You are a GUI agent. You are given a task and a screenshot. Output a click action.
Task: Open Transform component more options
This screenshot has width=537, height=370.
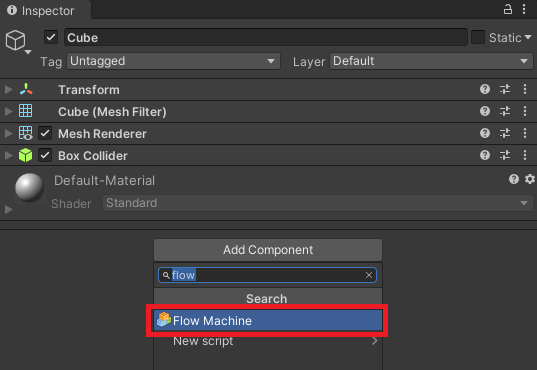[525, 89]
